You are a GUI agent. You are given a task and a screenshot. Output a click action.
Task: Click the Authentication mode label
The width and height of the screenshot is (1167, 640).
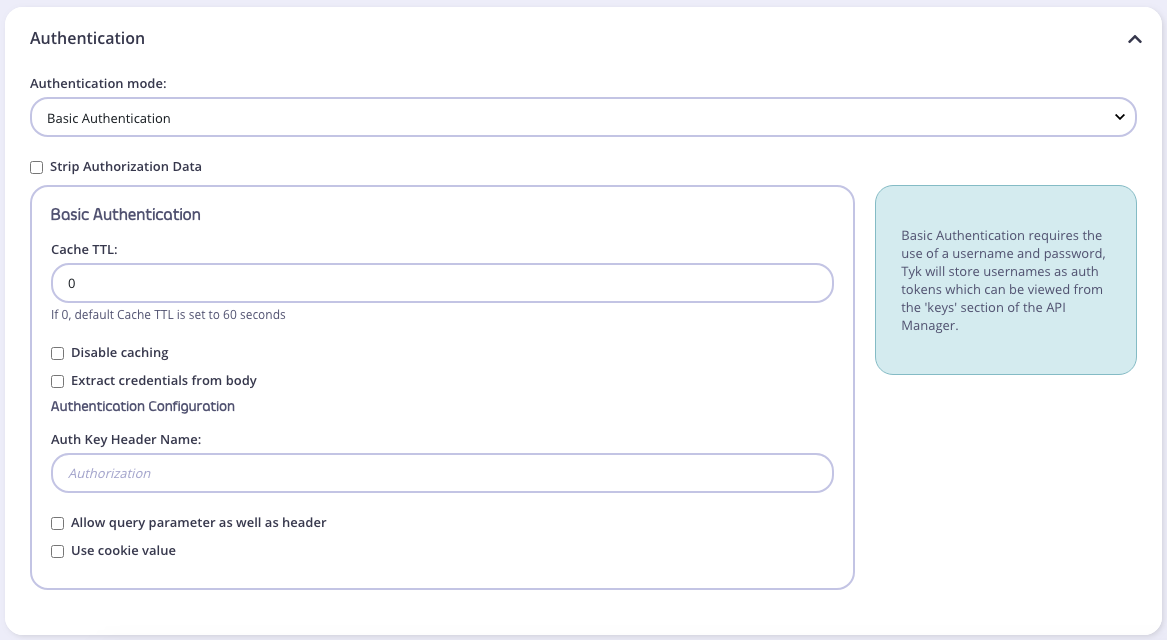pyautogui.click(x=98, y=84)
